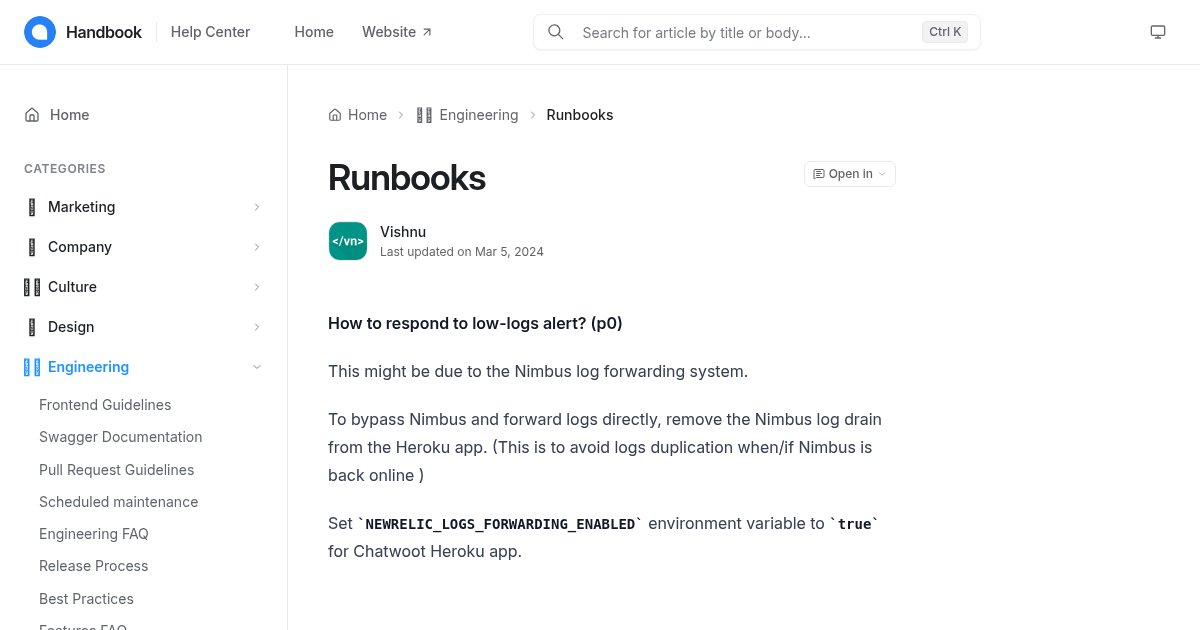Click the `true` code text

854,524
